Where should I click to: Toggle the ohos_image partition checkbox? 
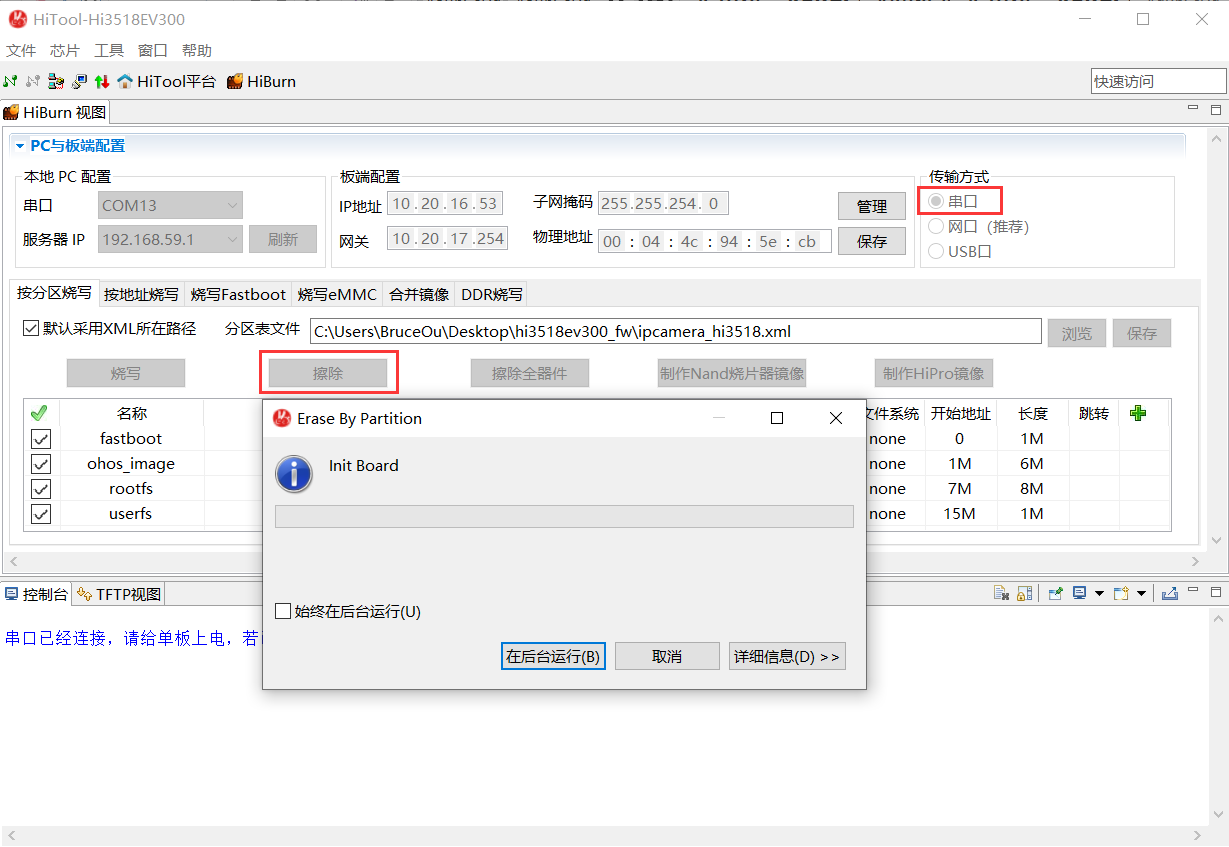click(x=41, y=464)
